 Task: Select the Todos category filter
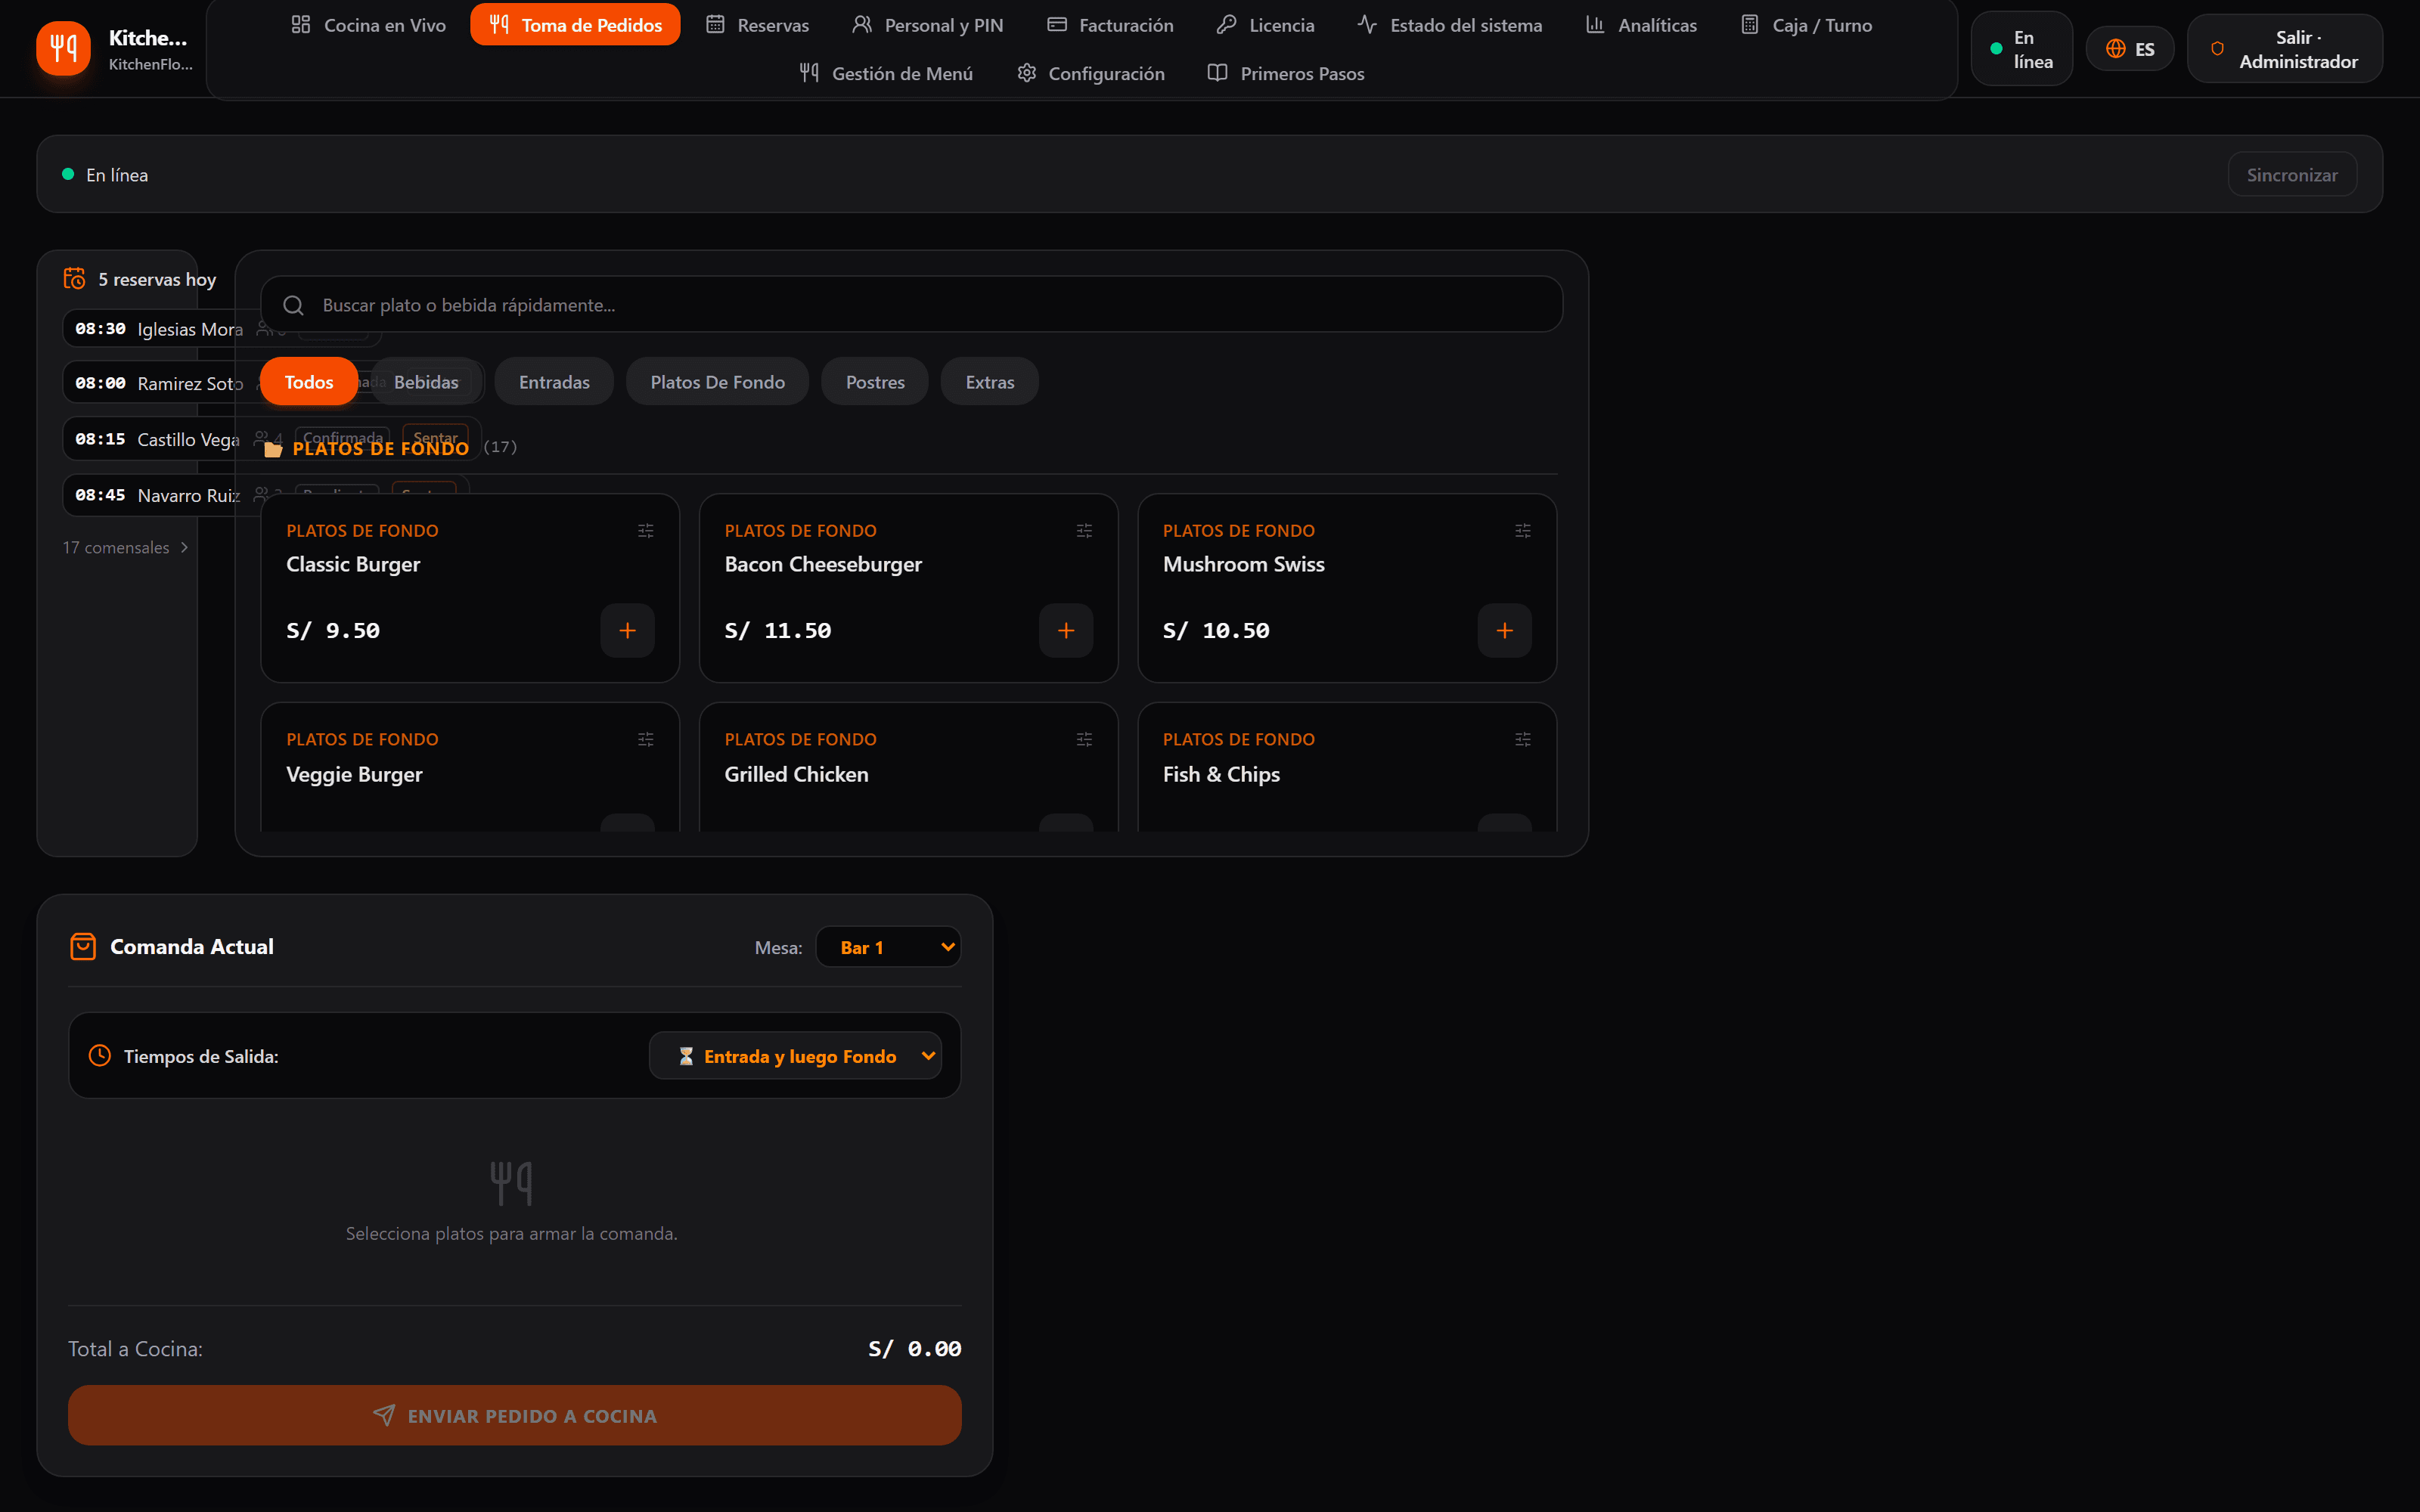pyautogui.click(x=309, y=382)
